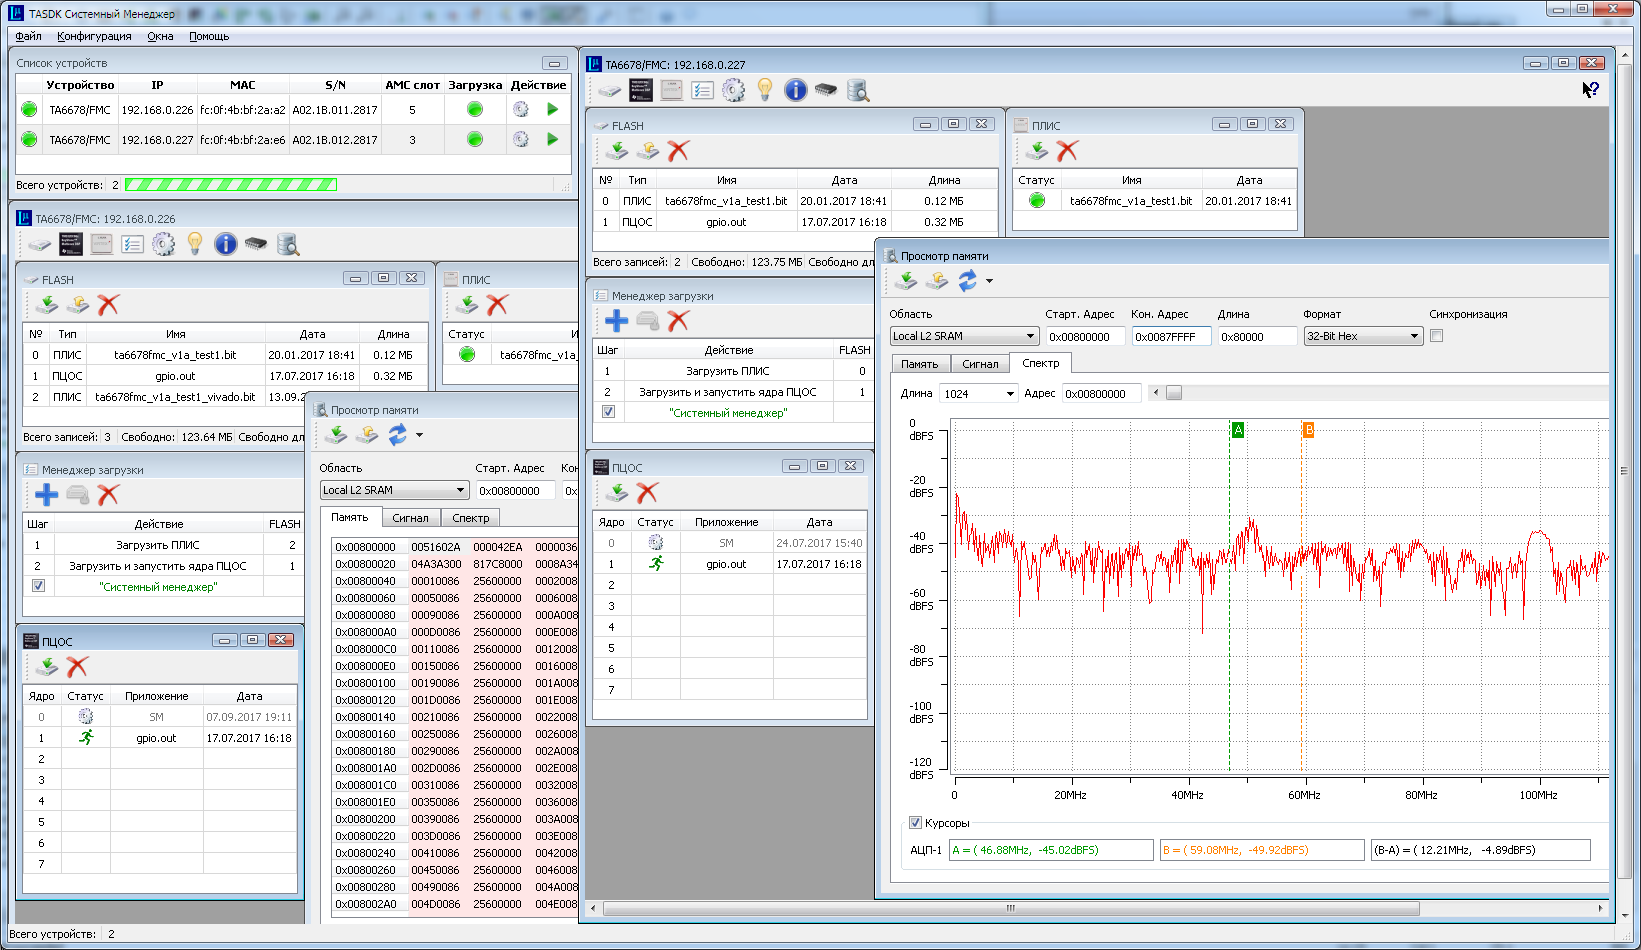Click the blue plus icon in left Менеджер загрузки
This screenshot has width=1641, height=950.
click(x=46, y=495)
